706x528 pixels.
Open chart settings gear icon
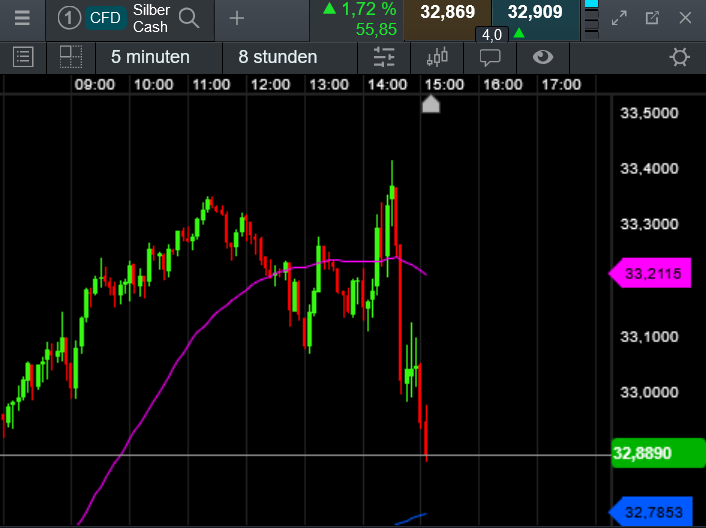tap(679, 58)
